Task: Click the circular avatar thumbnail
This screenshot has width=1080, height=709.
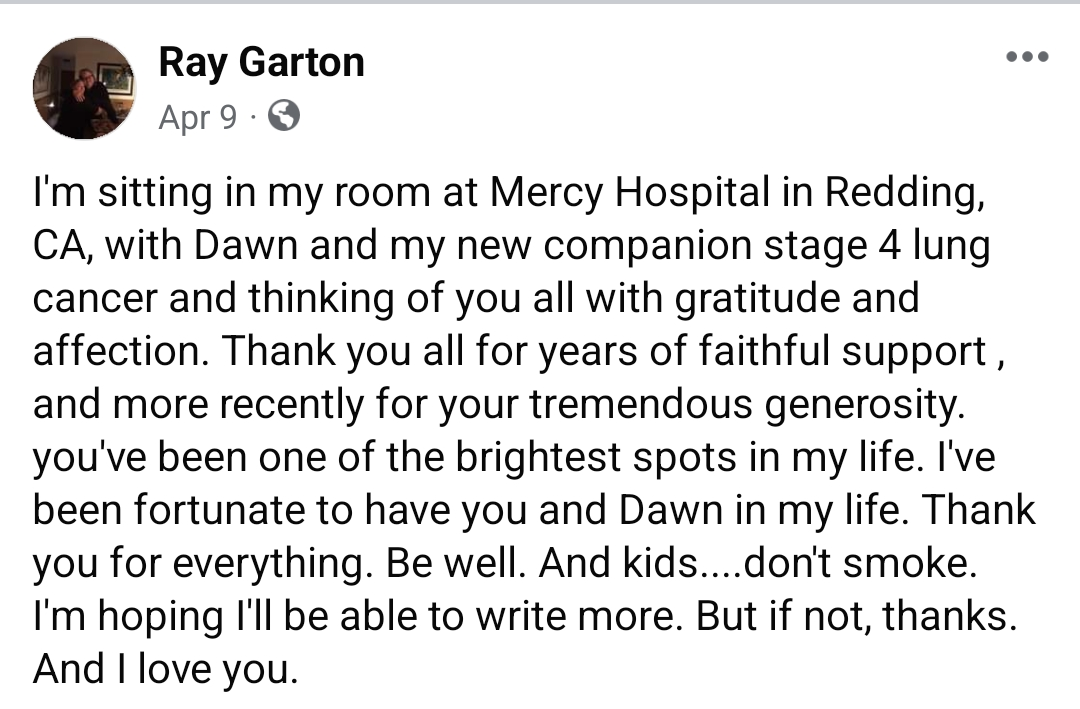Action: pos(85,87)
